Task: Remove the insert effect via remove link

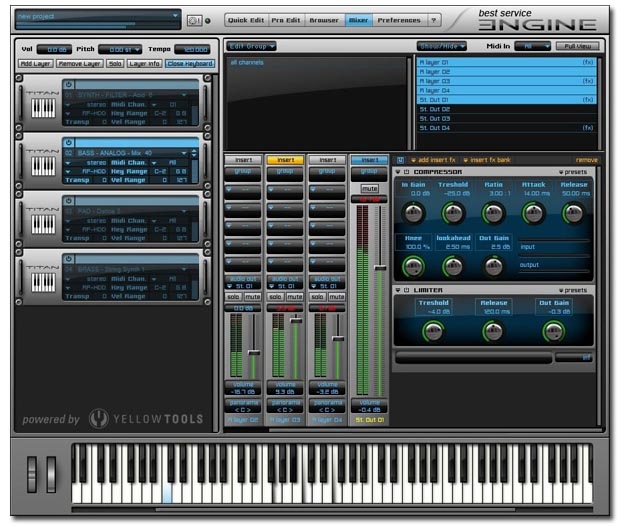Action: point(586,160)
